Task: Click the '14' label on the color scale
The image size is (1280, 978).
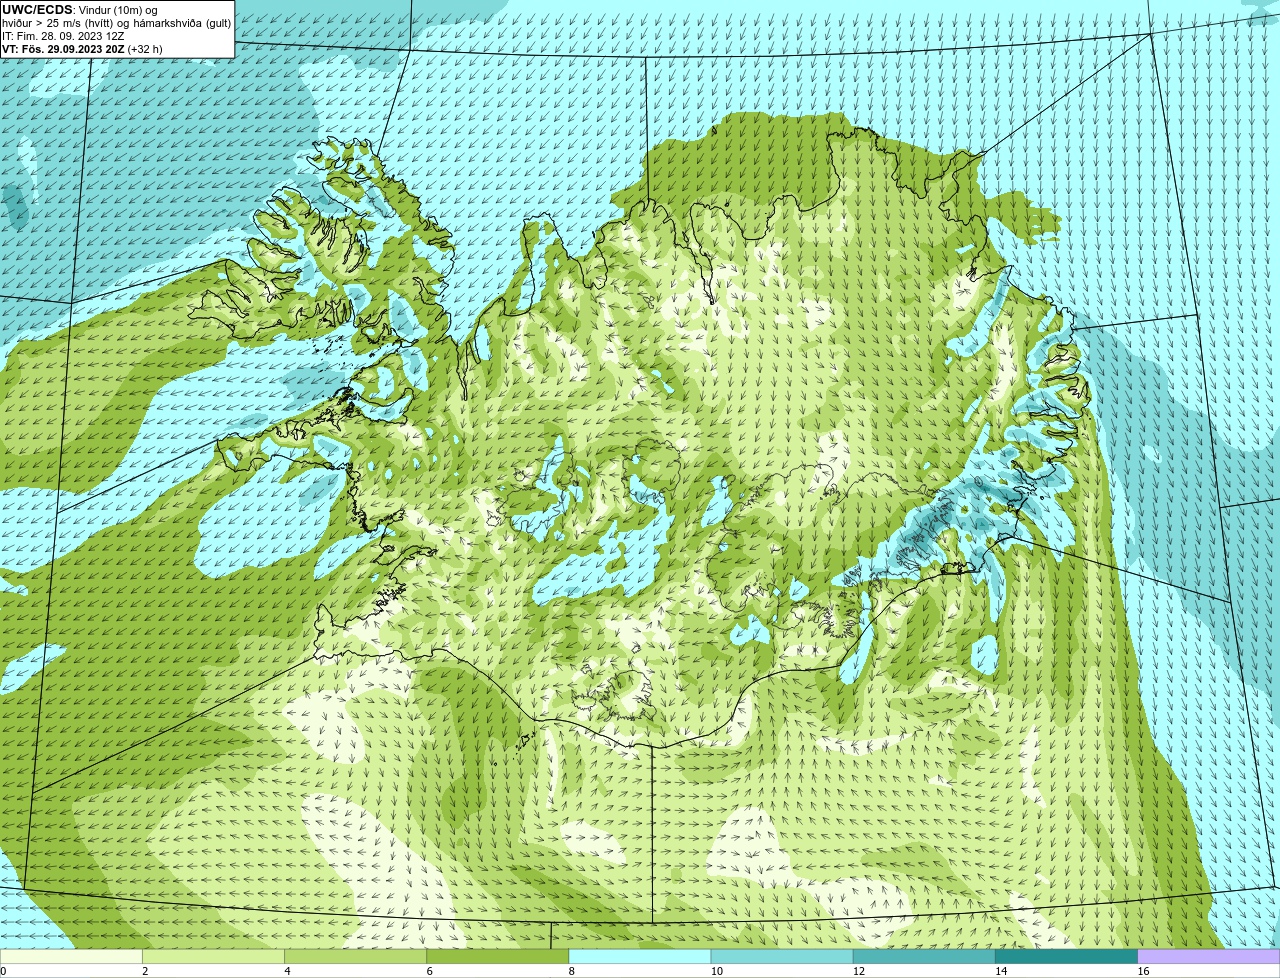Action: tap(1000, 971)
